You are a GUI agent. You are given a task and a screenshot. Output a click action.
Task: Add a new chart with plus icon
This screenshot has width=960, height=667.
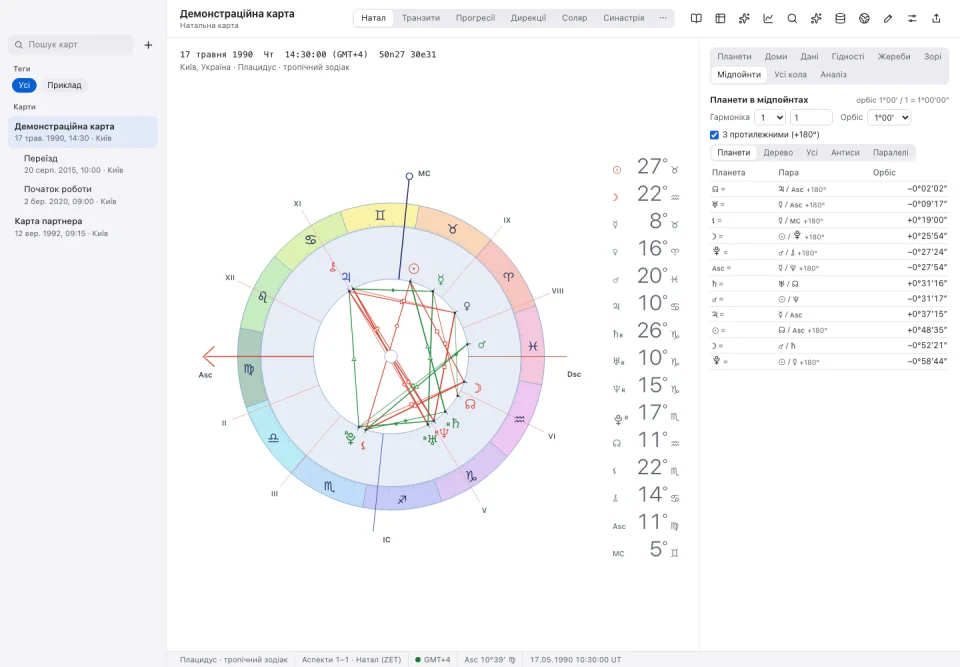coord(148,45)
